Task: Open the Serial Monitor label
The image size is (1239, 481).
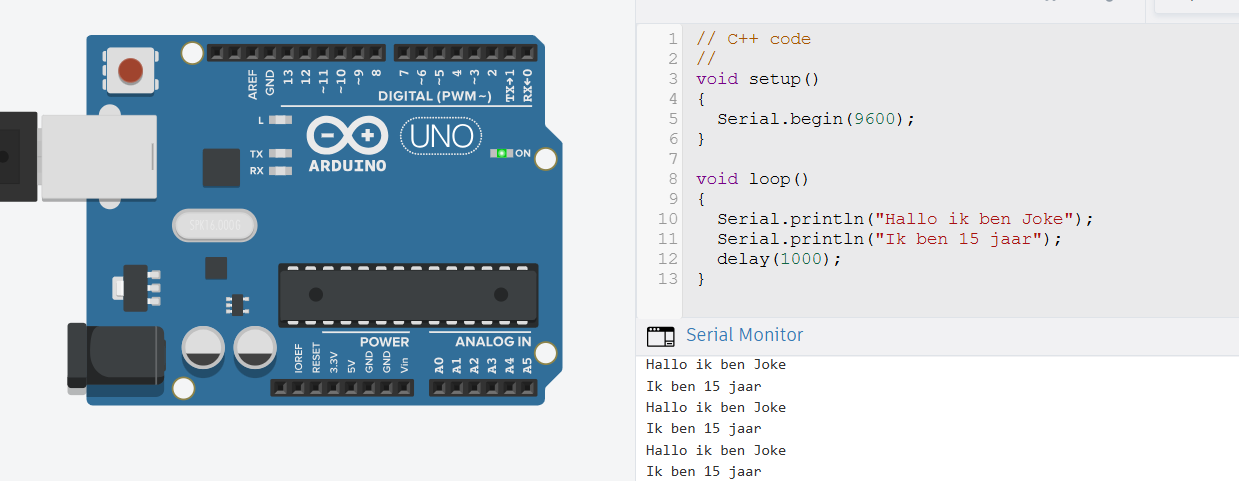Action: 744,335
